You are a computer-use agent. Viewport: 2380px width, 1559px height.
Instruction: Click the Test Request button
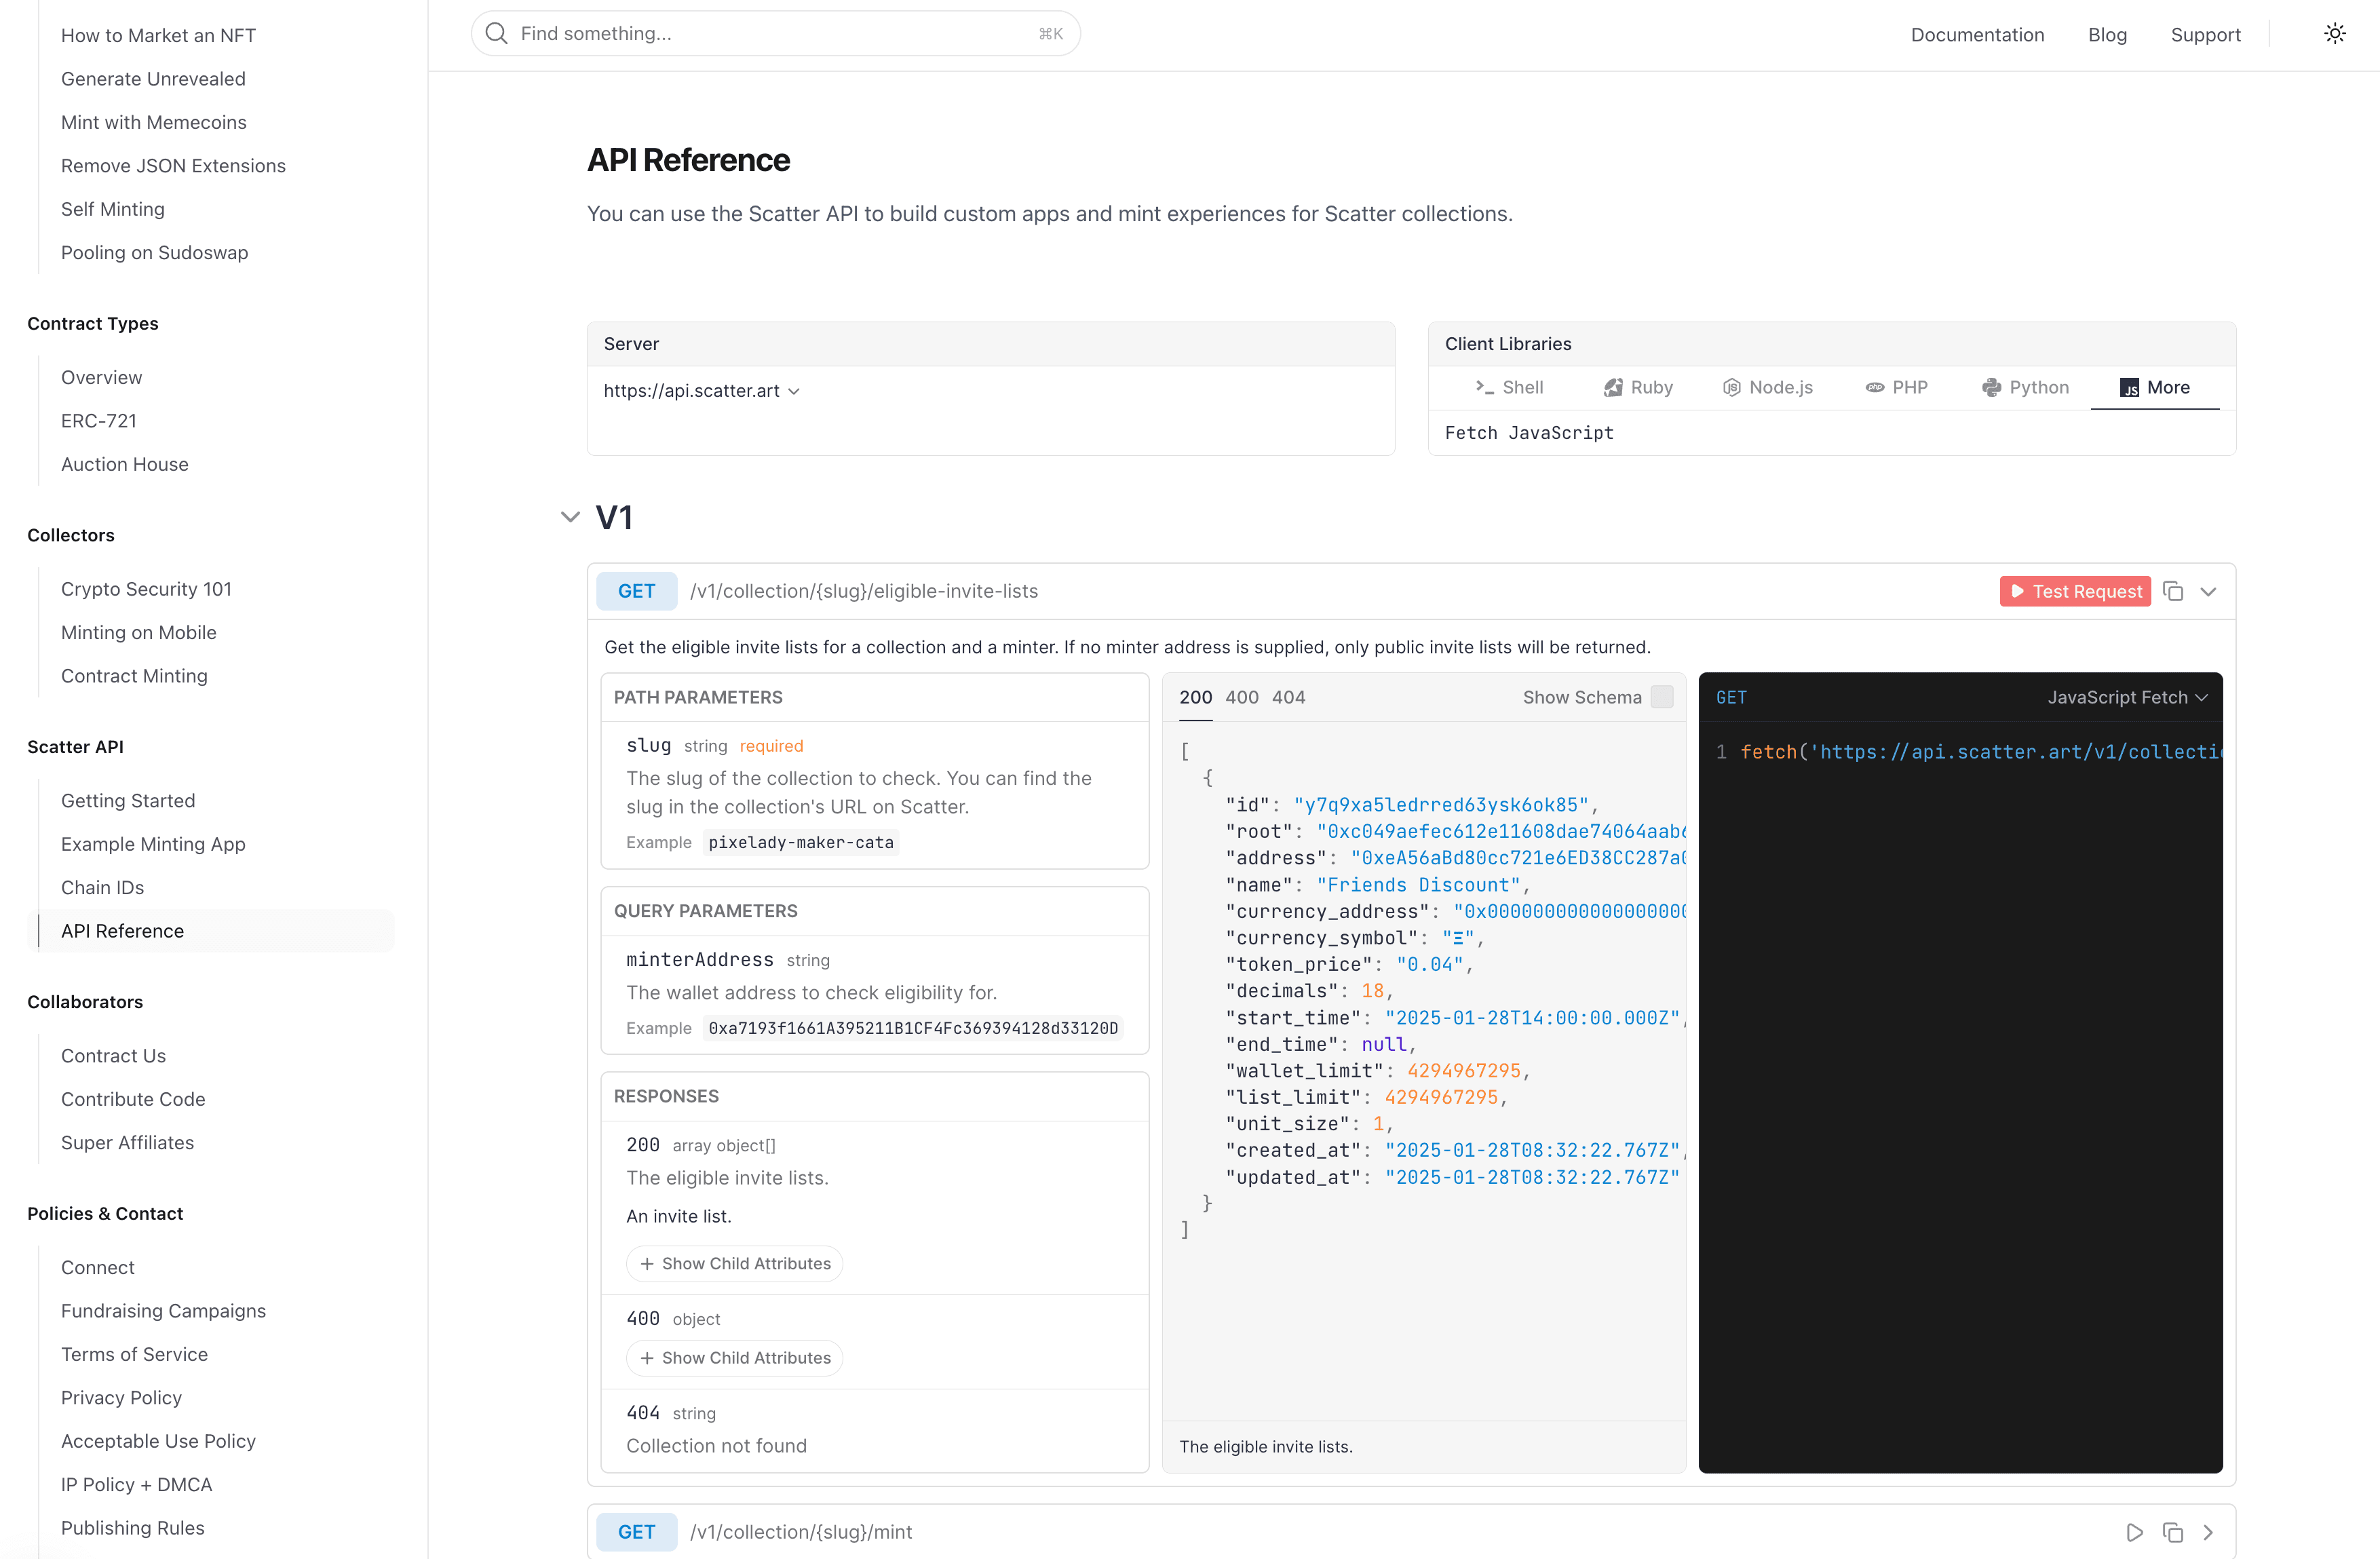2075,591
